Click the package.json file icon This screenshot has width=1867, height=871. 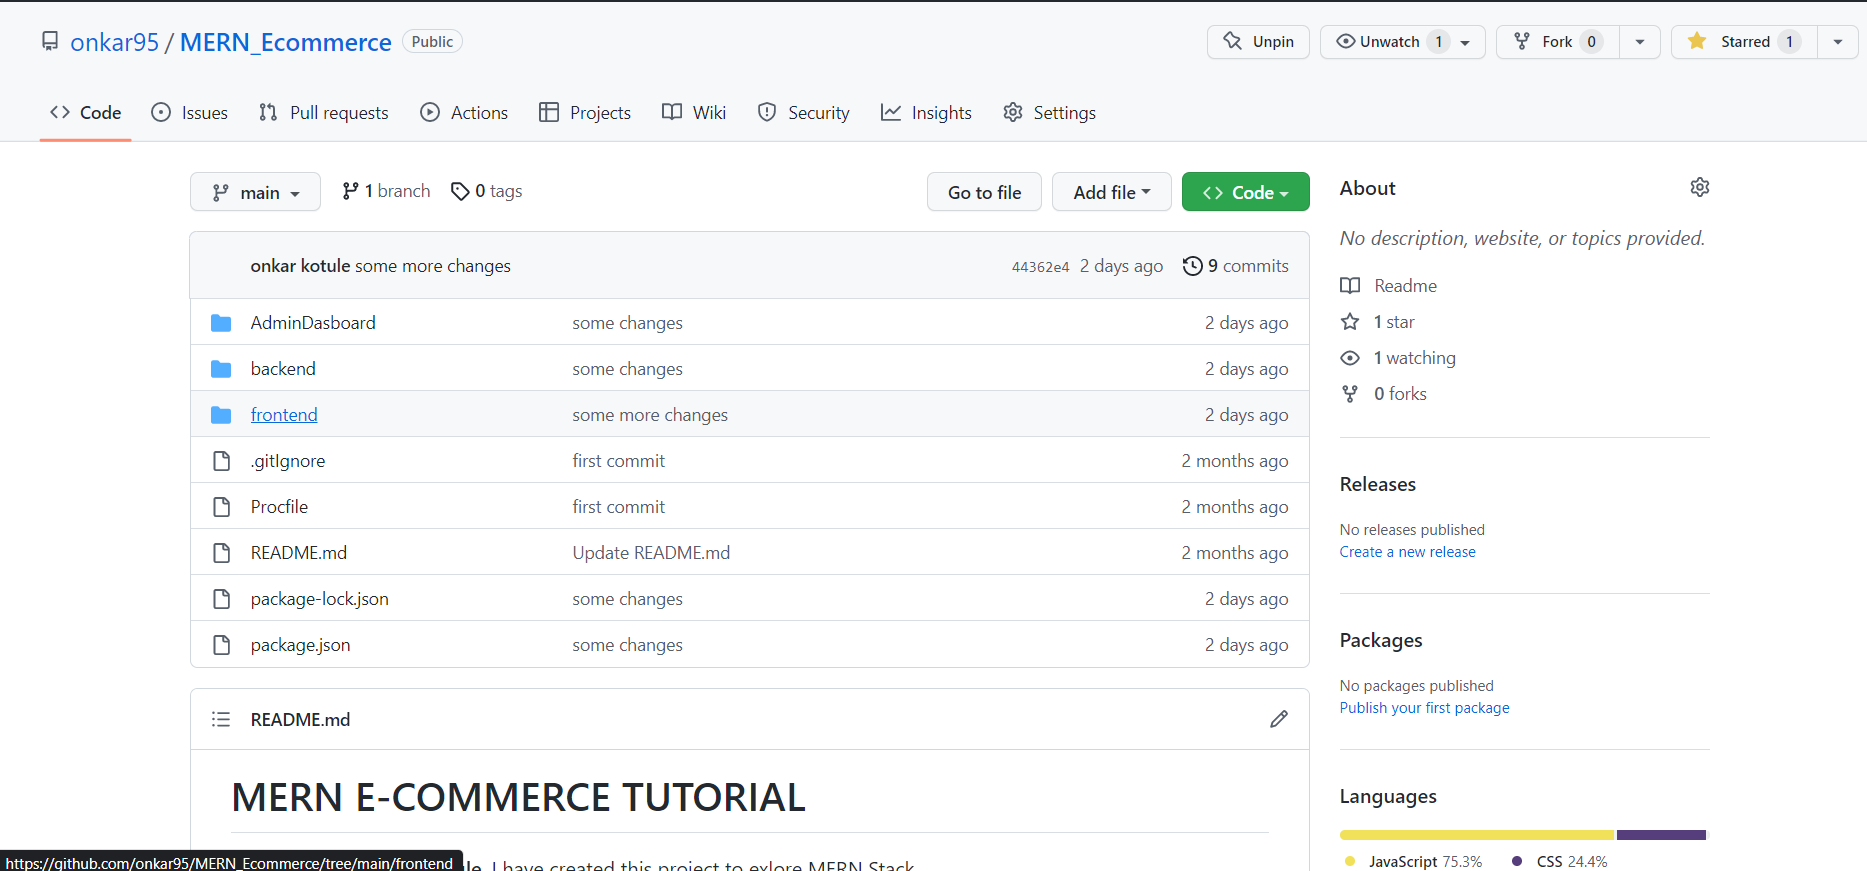[x=221, y=645]
